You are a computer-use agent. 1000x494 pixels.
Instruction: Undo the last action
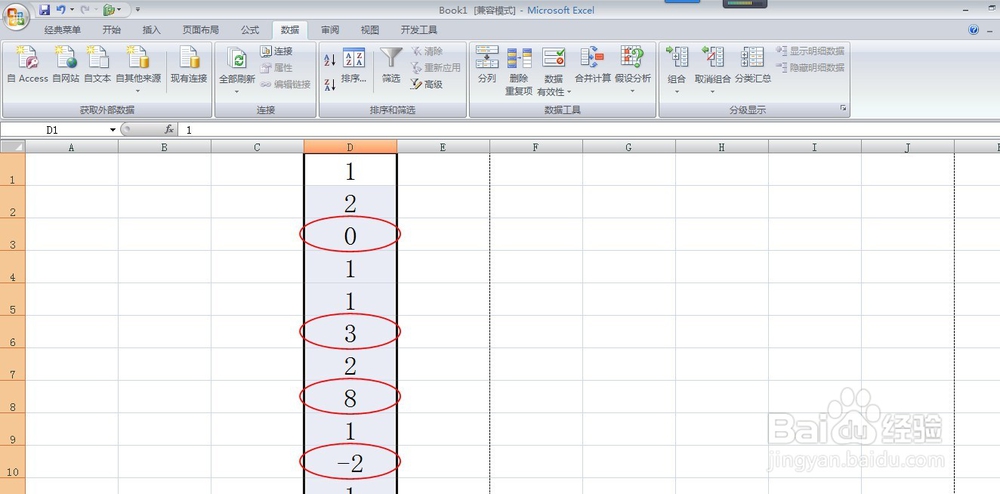click(x=61, y=10)
